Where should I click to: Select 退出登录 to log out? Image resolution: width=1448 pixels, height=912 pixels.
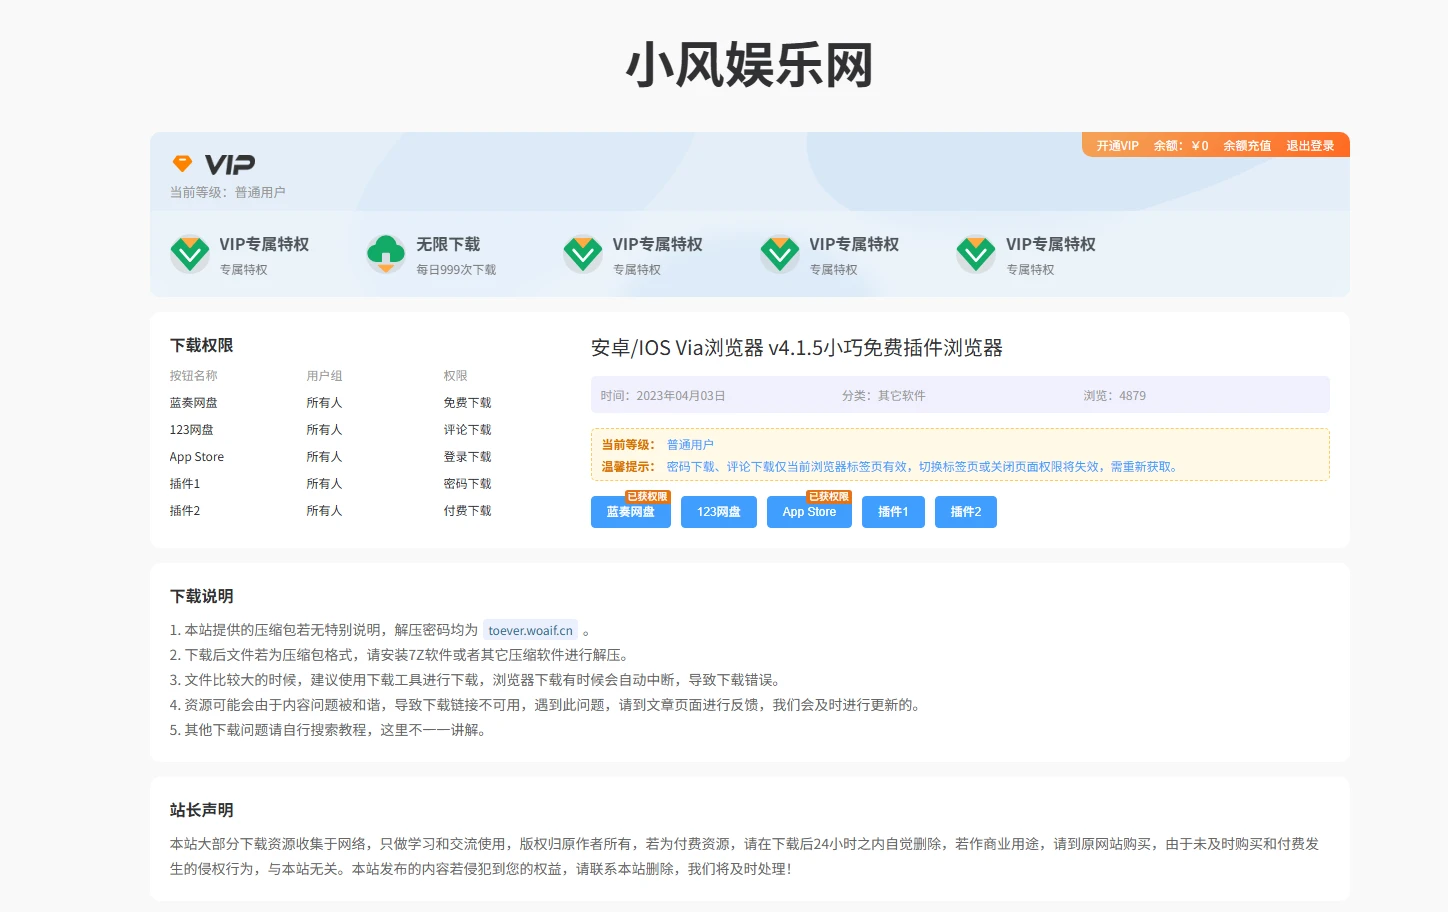tap(1310, 146)
